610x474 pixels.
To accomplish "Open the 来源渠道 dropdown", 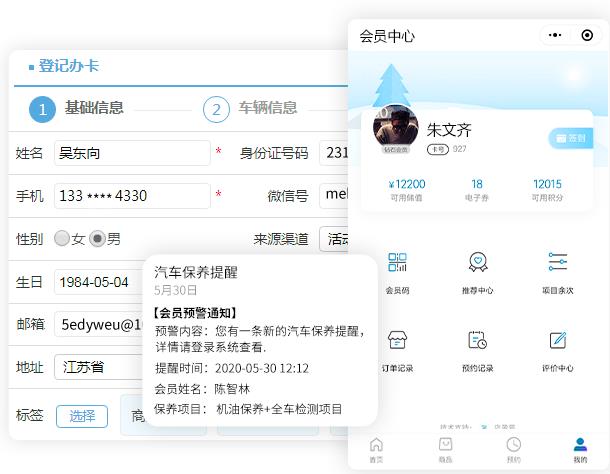I will point(333,239).
